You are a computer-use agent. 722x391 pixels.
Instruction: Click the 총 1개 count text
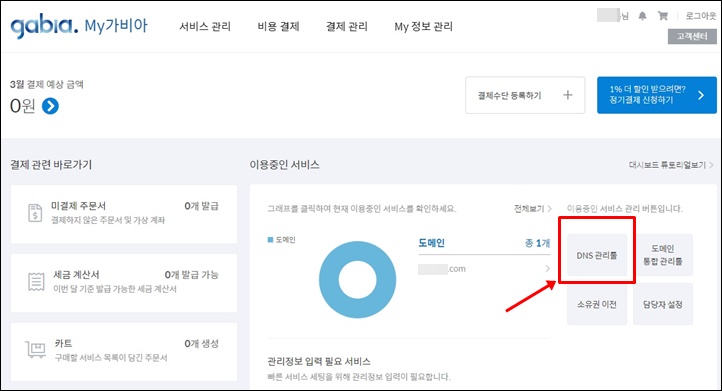pyautogui.click(x=537, y=243)
